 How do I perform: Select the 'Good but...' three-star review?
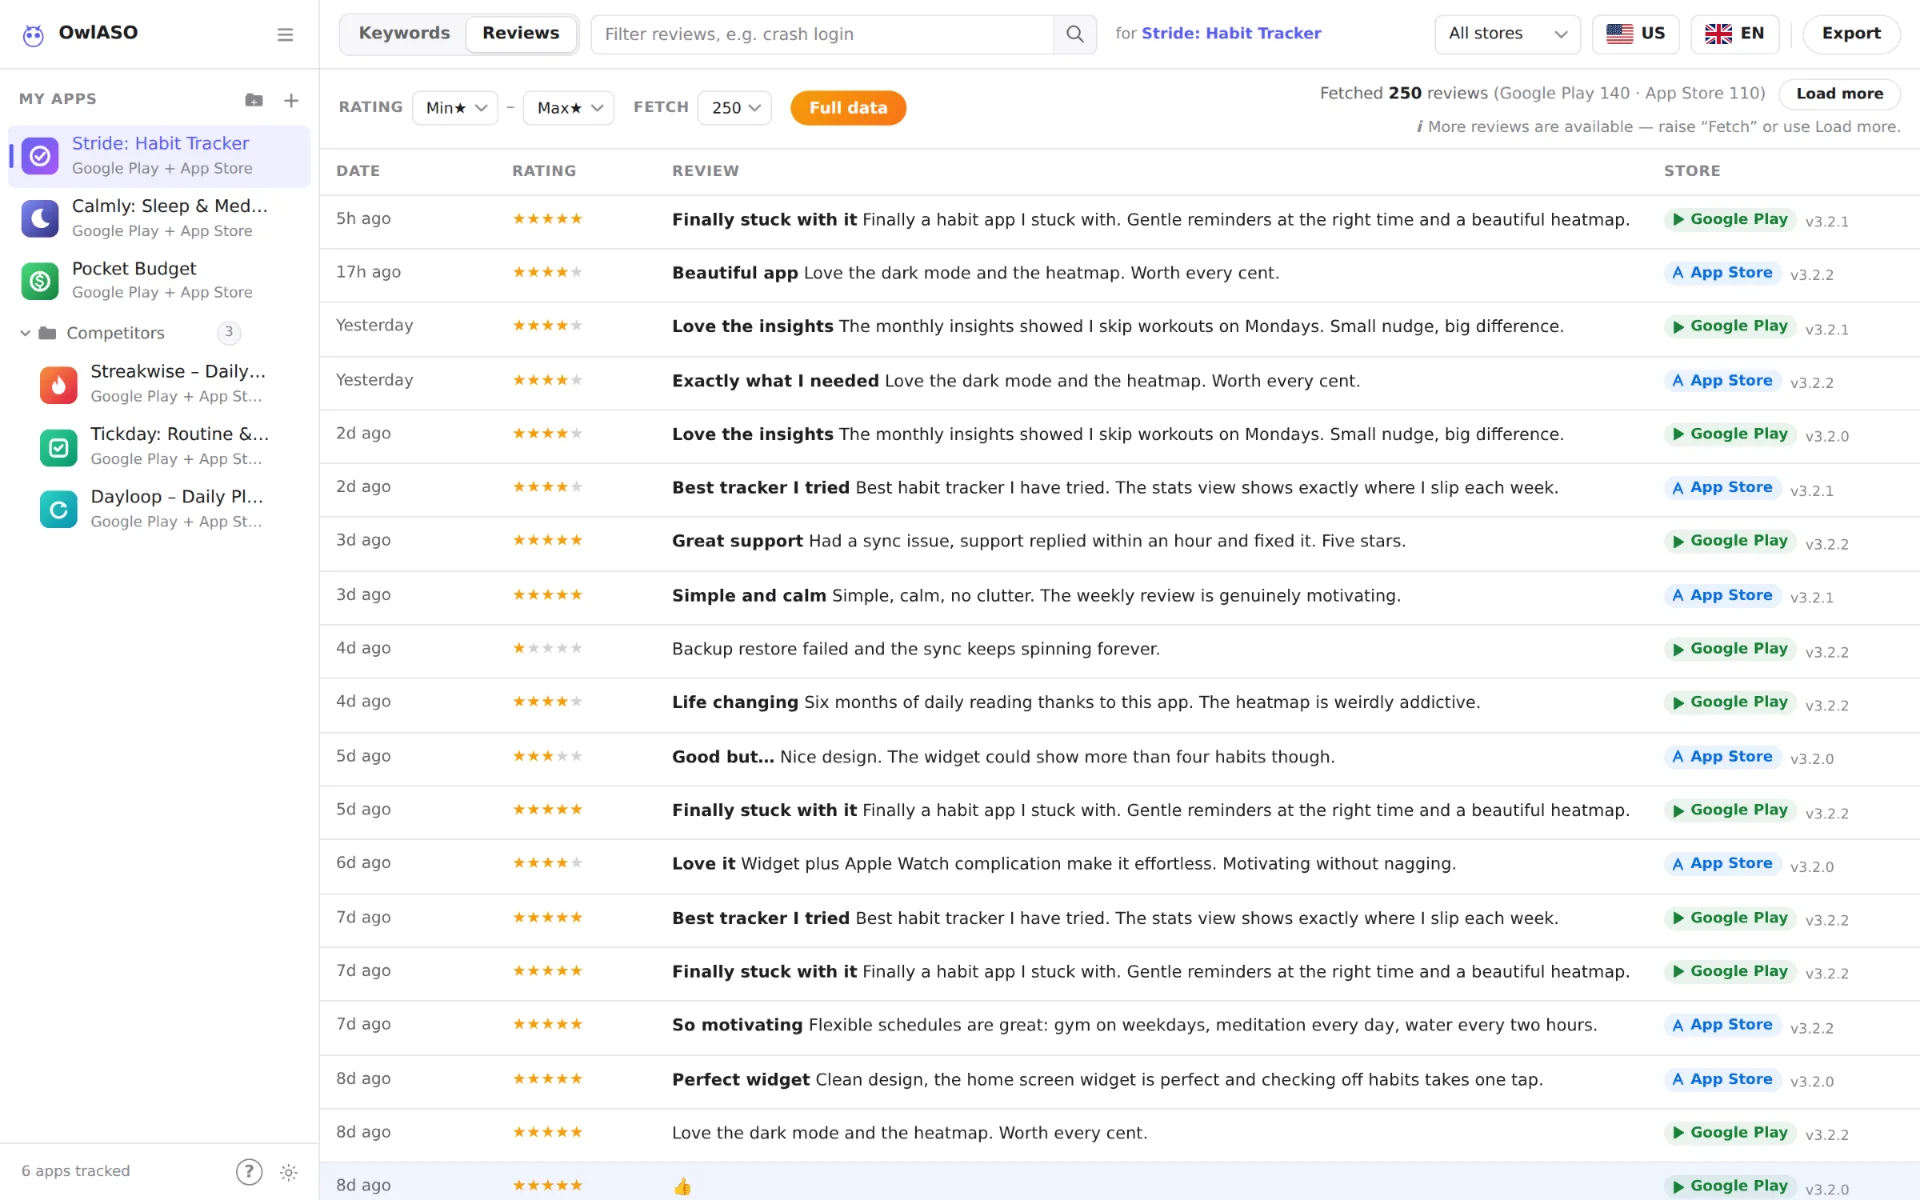click(1120, 757)
